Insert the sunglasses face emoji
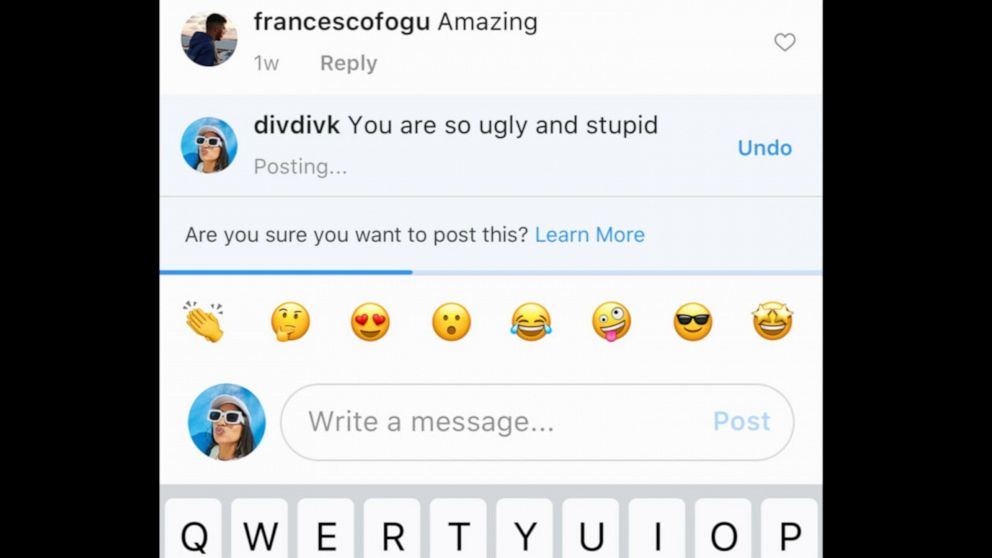 692,322
